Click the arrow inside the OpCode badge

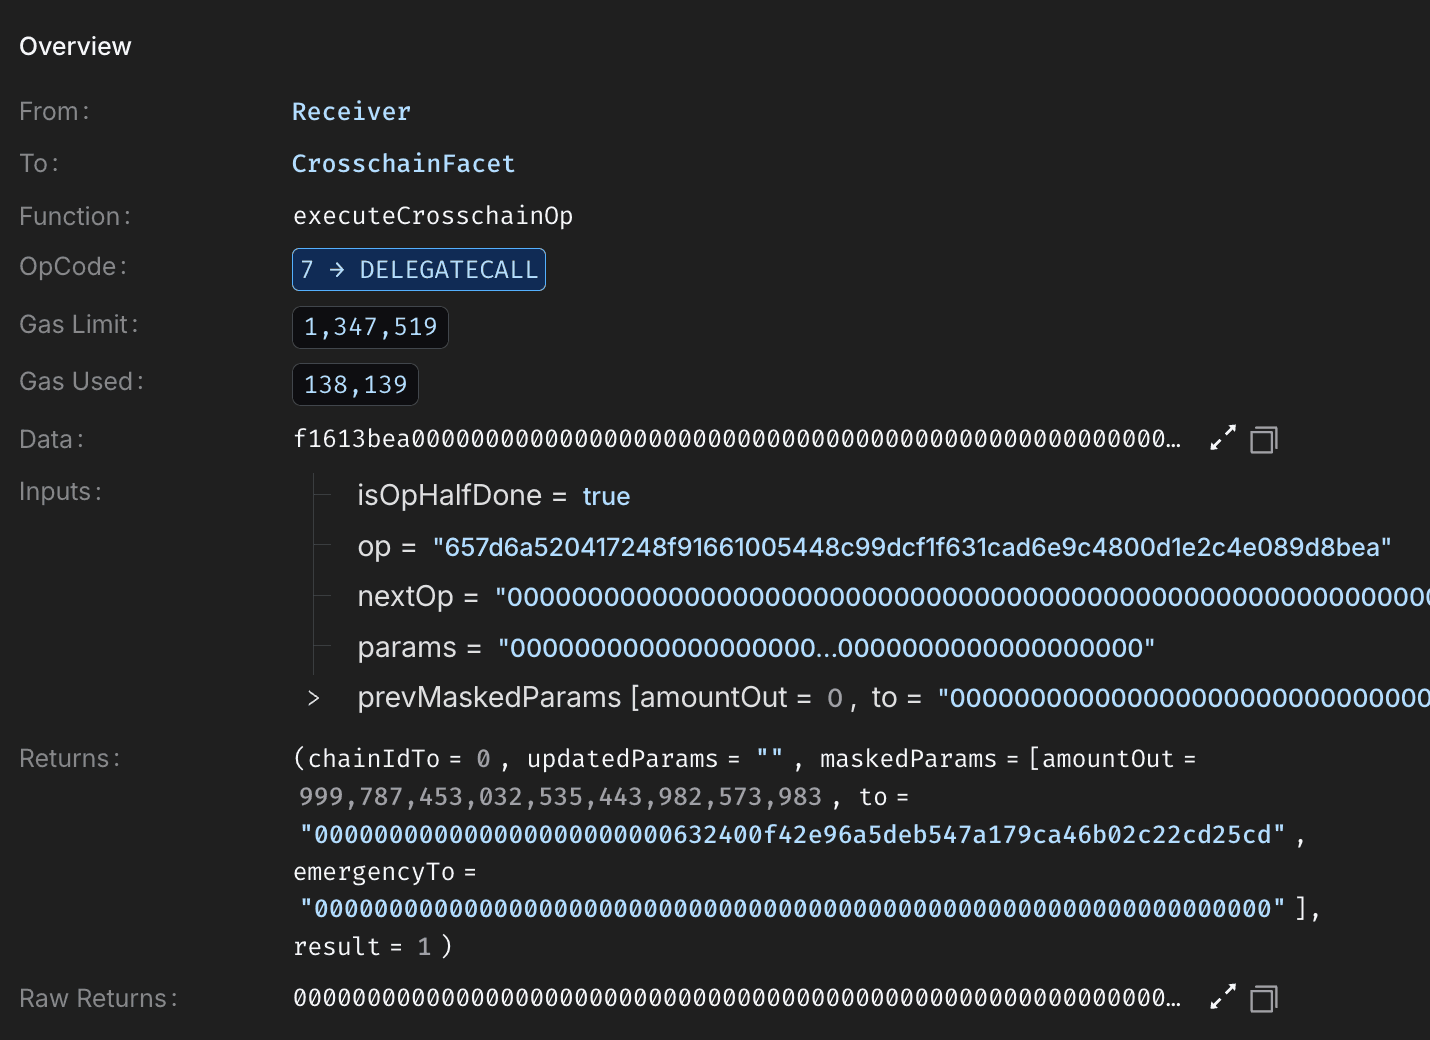(x=337, y=269)
